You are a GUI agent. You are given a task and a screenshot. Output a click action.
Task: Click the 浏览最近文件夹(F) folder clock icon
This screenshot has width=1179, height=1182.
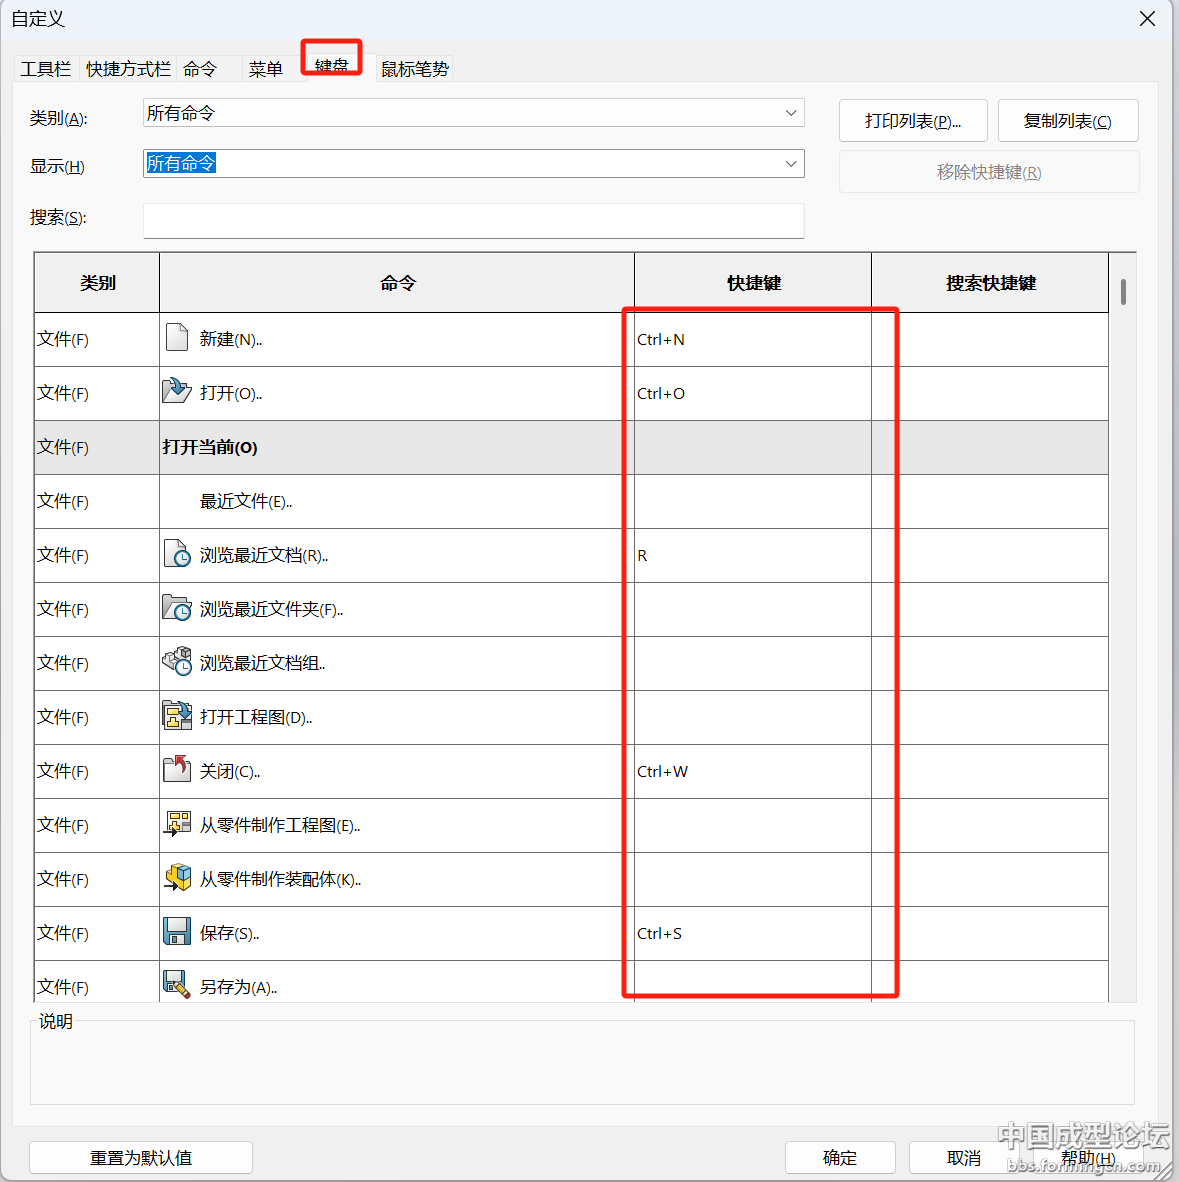coord(177,607)
